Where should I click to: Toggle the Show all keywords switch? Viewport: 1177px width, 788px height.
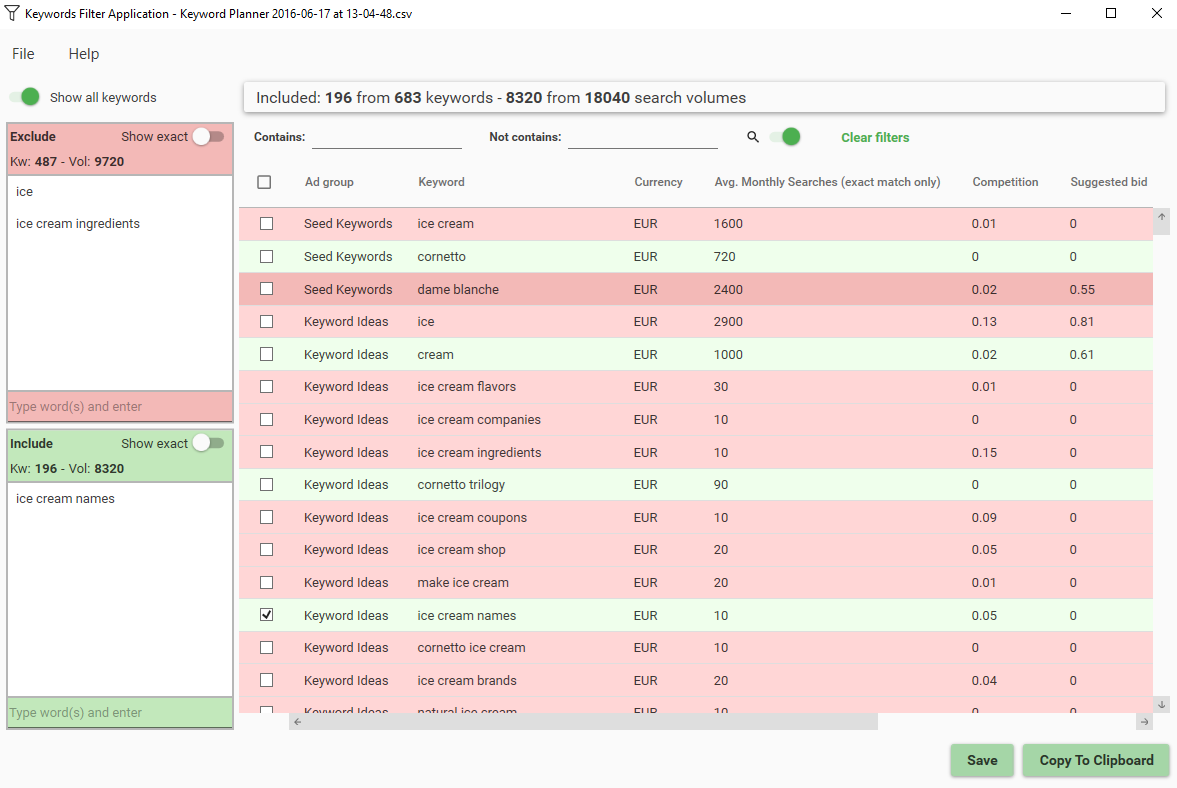24,97
